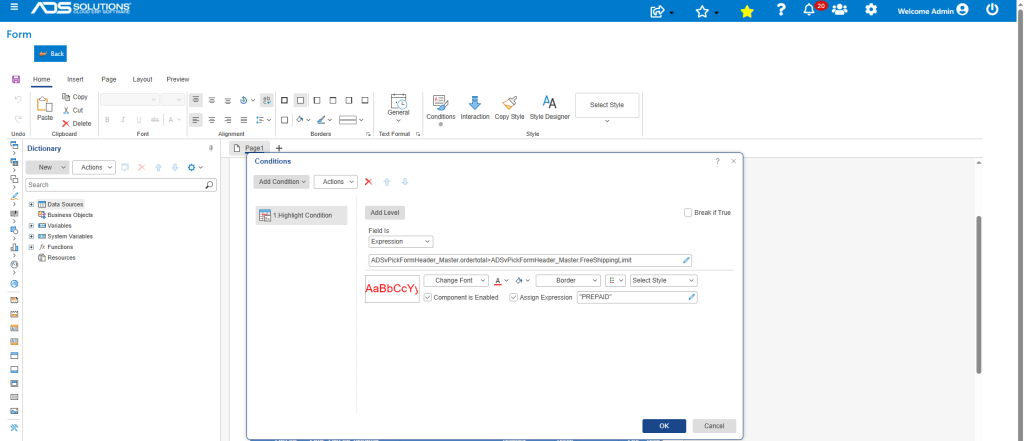Toggle word wrap alignment icon
This screenshot has width=1024, height=441.
[266, 100]
